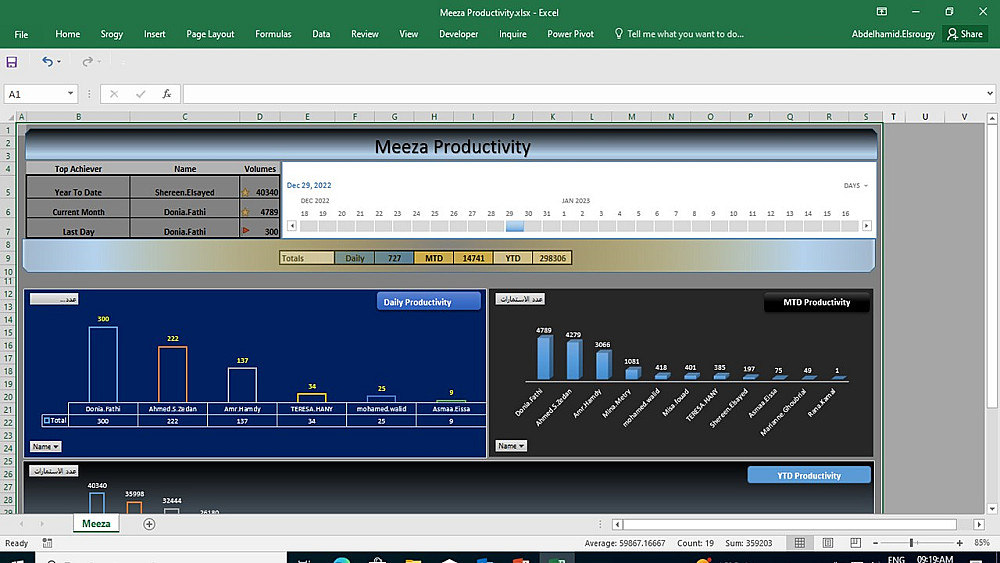Select row 9 header
The width and height of the screenshot is (1000, 563).
tap(8, 258)
